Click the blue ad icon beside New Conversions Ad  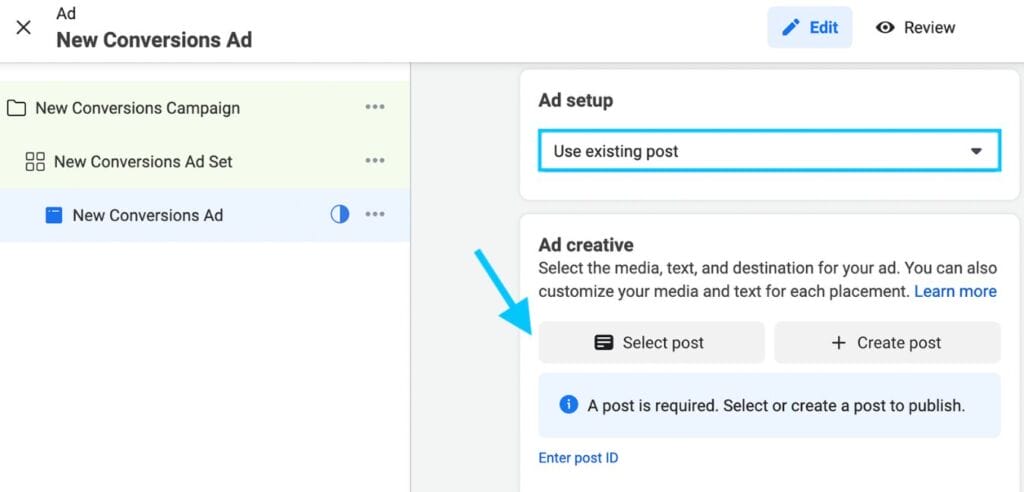(x=54, y=215)
